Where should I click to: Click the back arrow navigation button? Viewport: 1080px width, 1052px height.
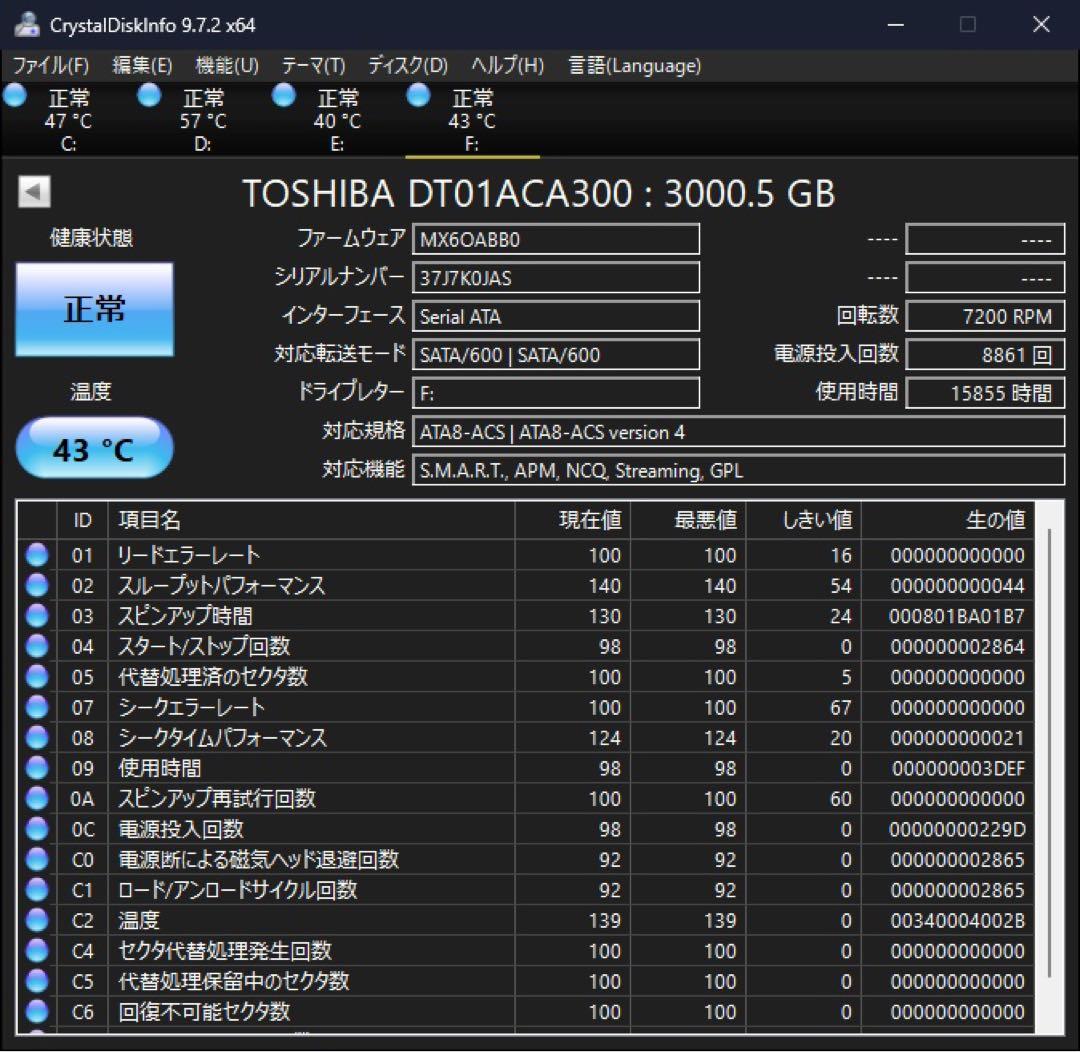pos(33,189)
